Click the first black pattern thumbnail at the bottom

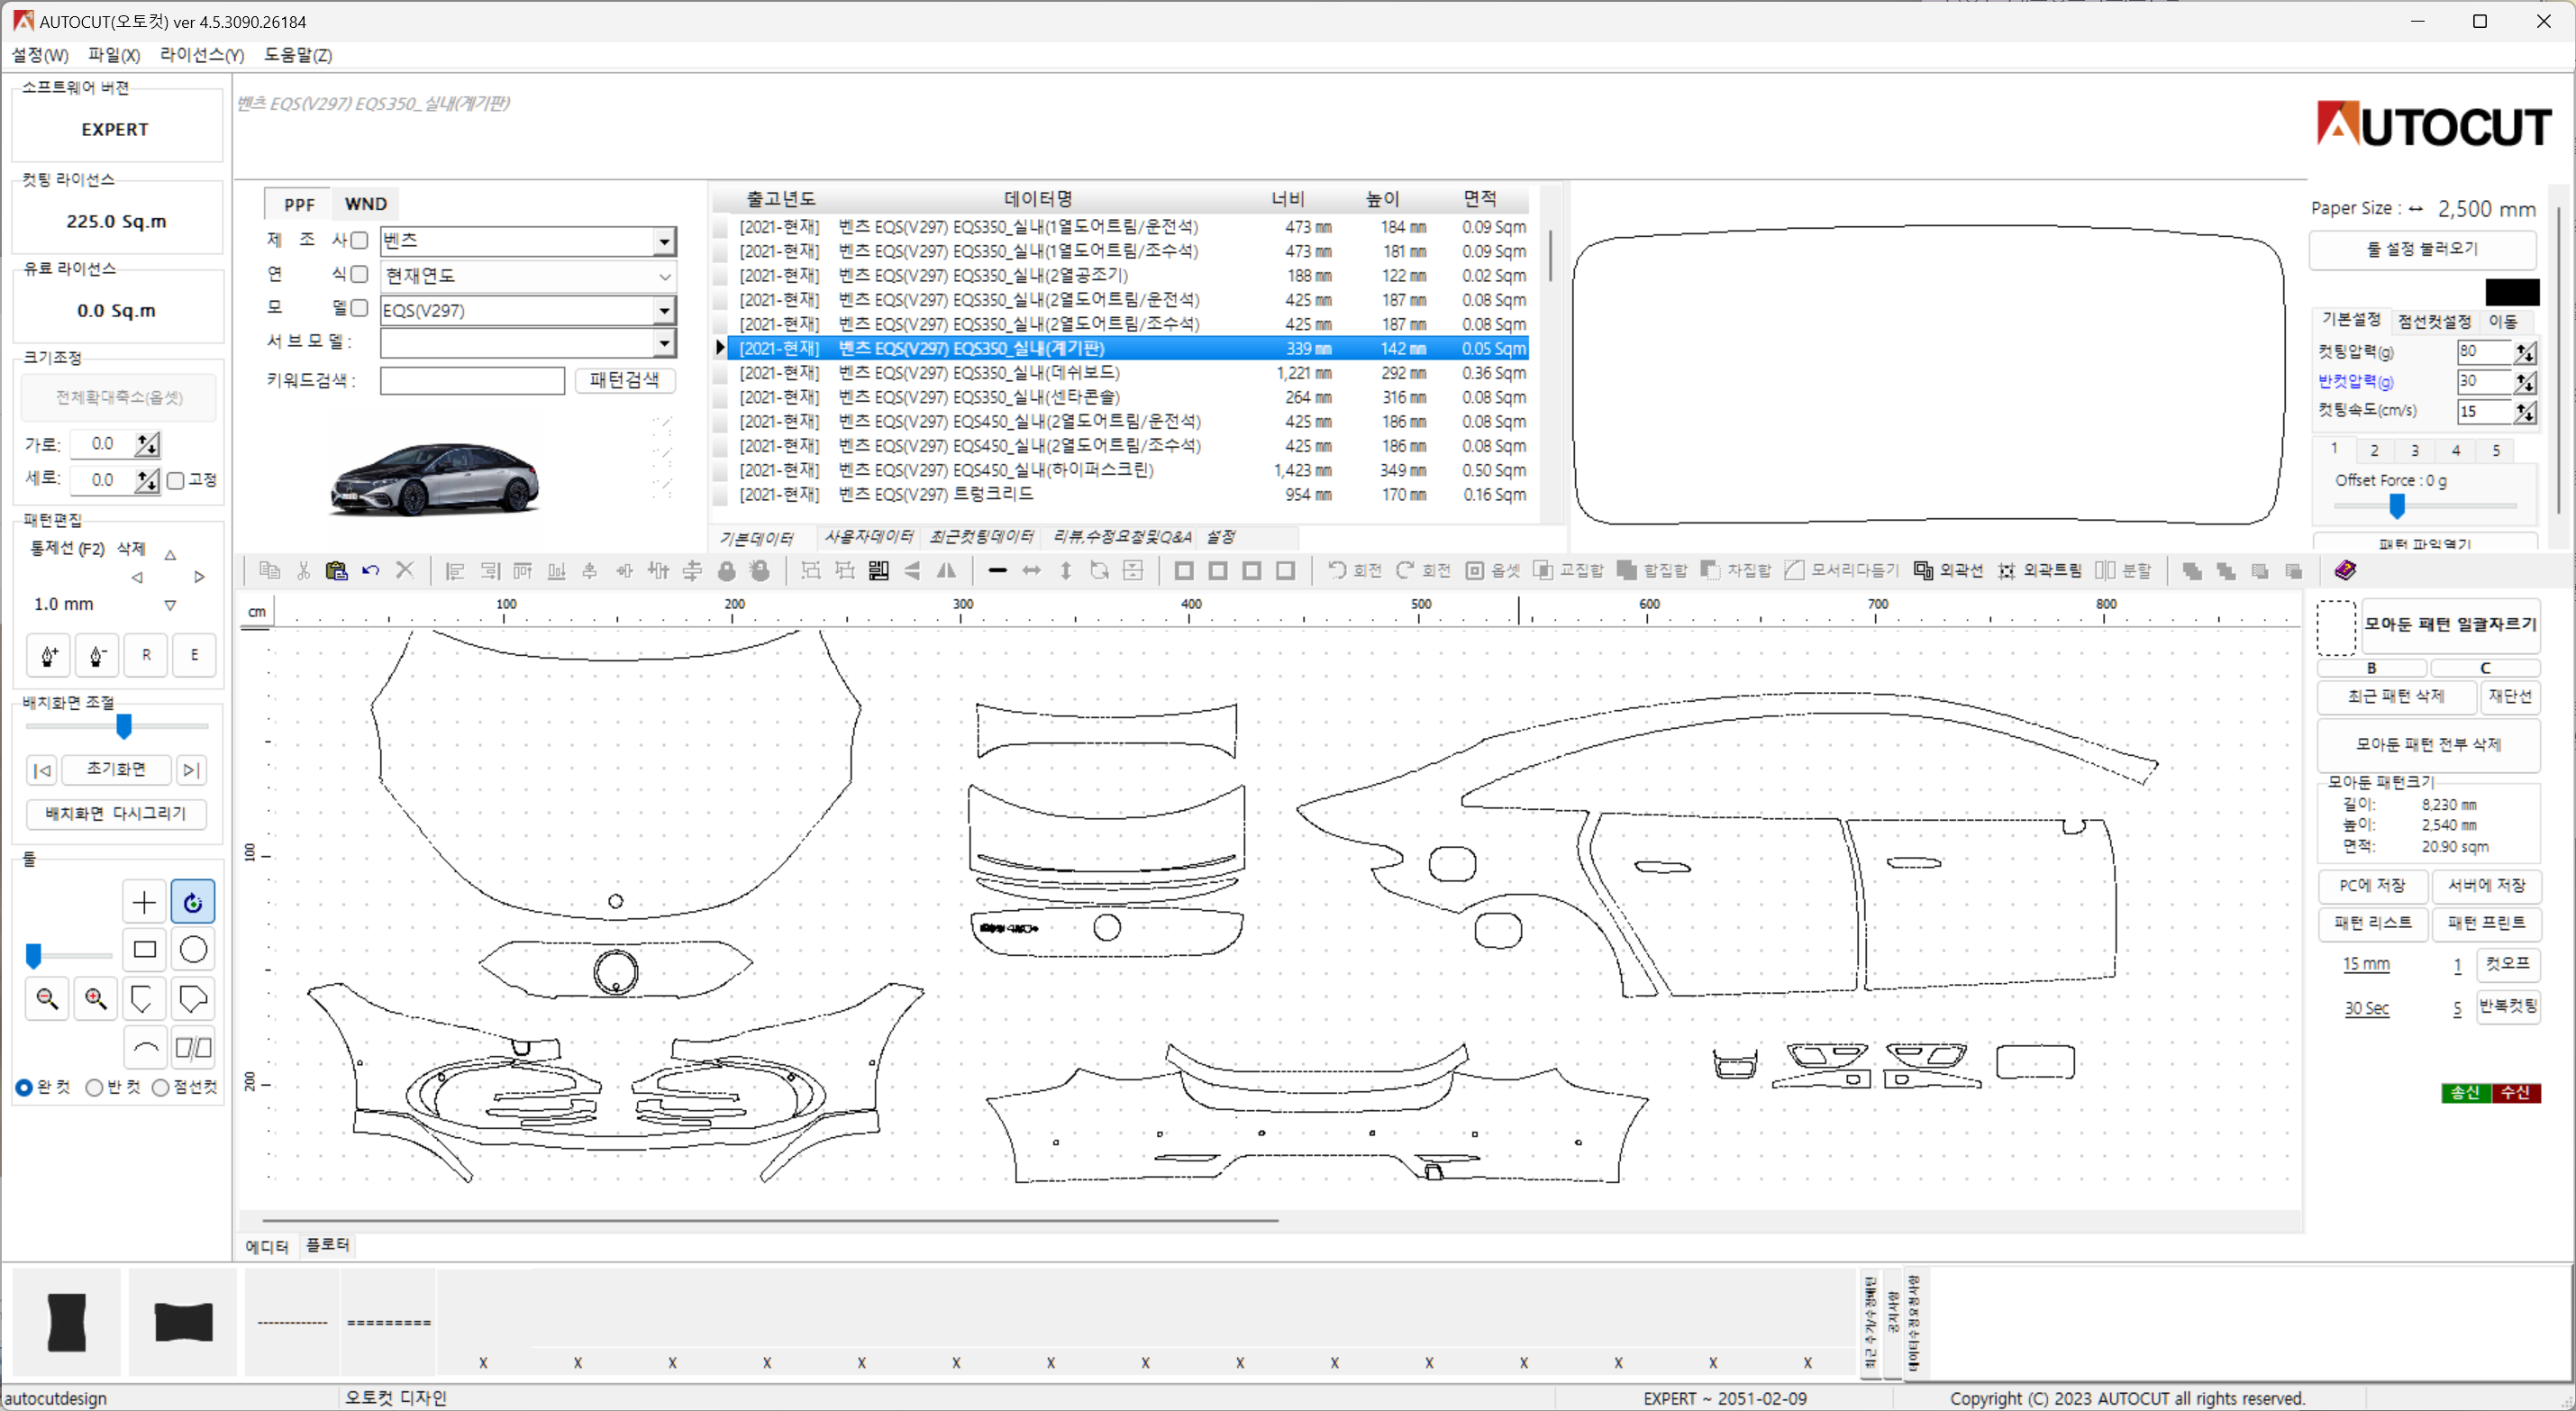coord(67,1322)
